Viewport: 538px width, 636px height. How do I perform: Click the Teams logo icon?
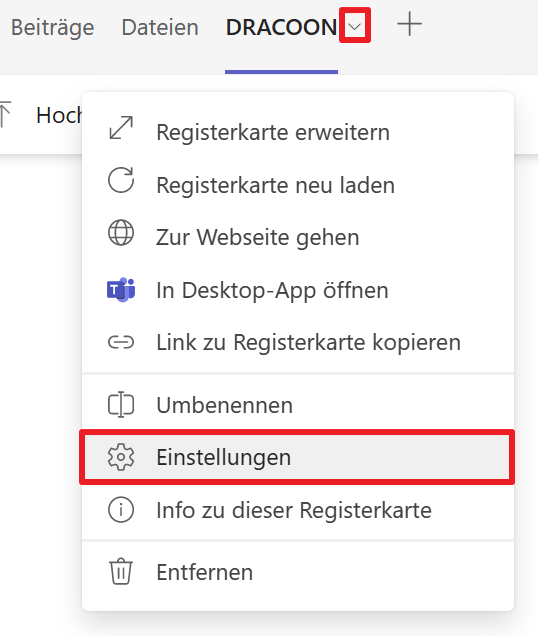click(x=121, y=290)
